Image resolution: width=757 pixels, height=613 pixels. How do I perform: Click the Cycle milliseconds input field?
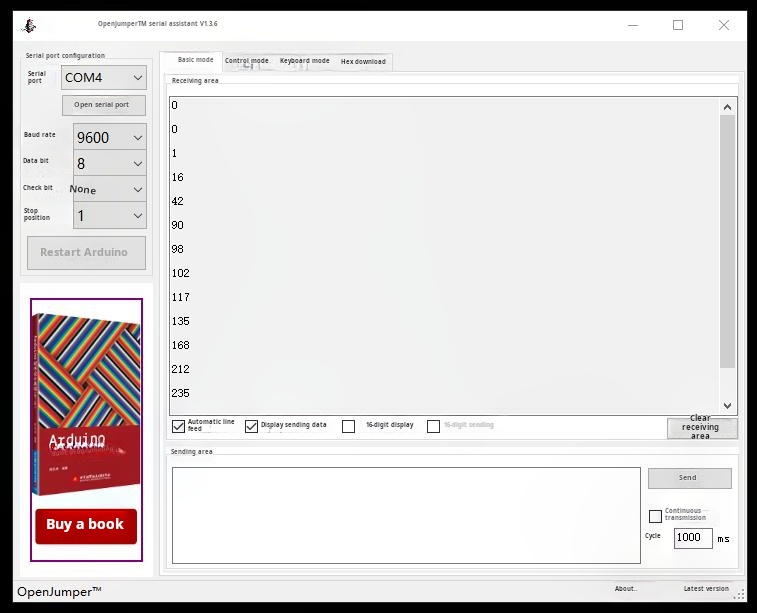[692, 538]
